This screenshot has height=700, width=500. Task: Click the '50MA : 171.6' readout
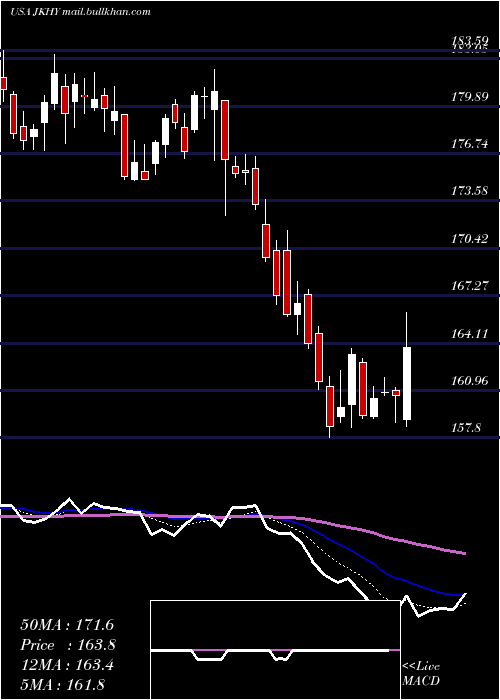[x=67, y=625]
